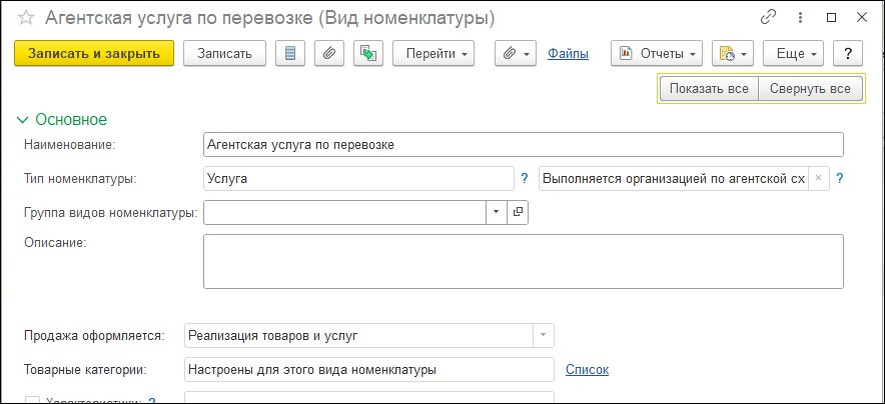The height and width of the screenshot is (404, 885).
Task: Click Свернуть все button
Action: click(x=810, y=89)
